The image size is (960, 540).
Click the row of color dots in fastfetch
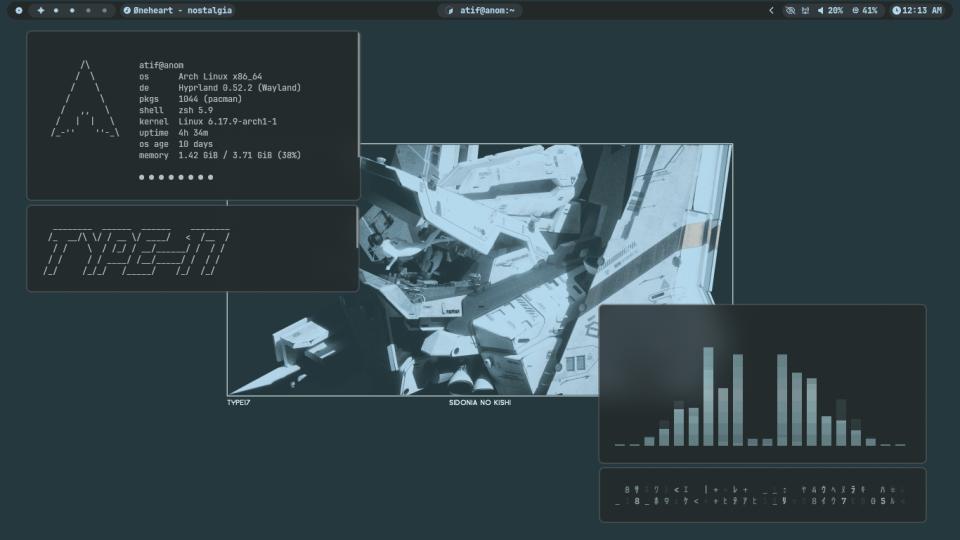click(x=176, y=177)
